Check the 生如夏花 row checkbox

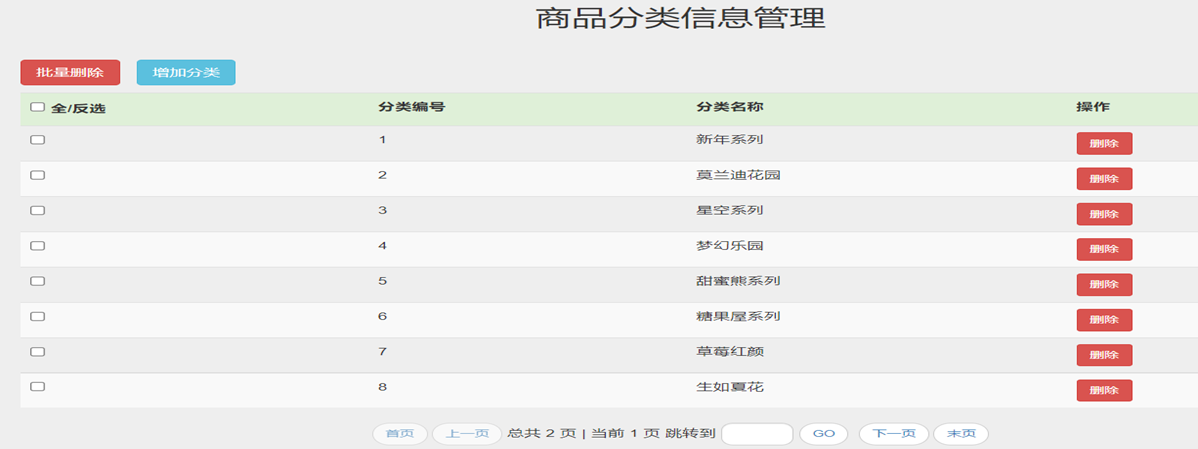(x=37, y=386)
